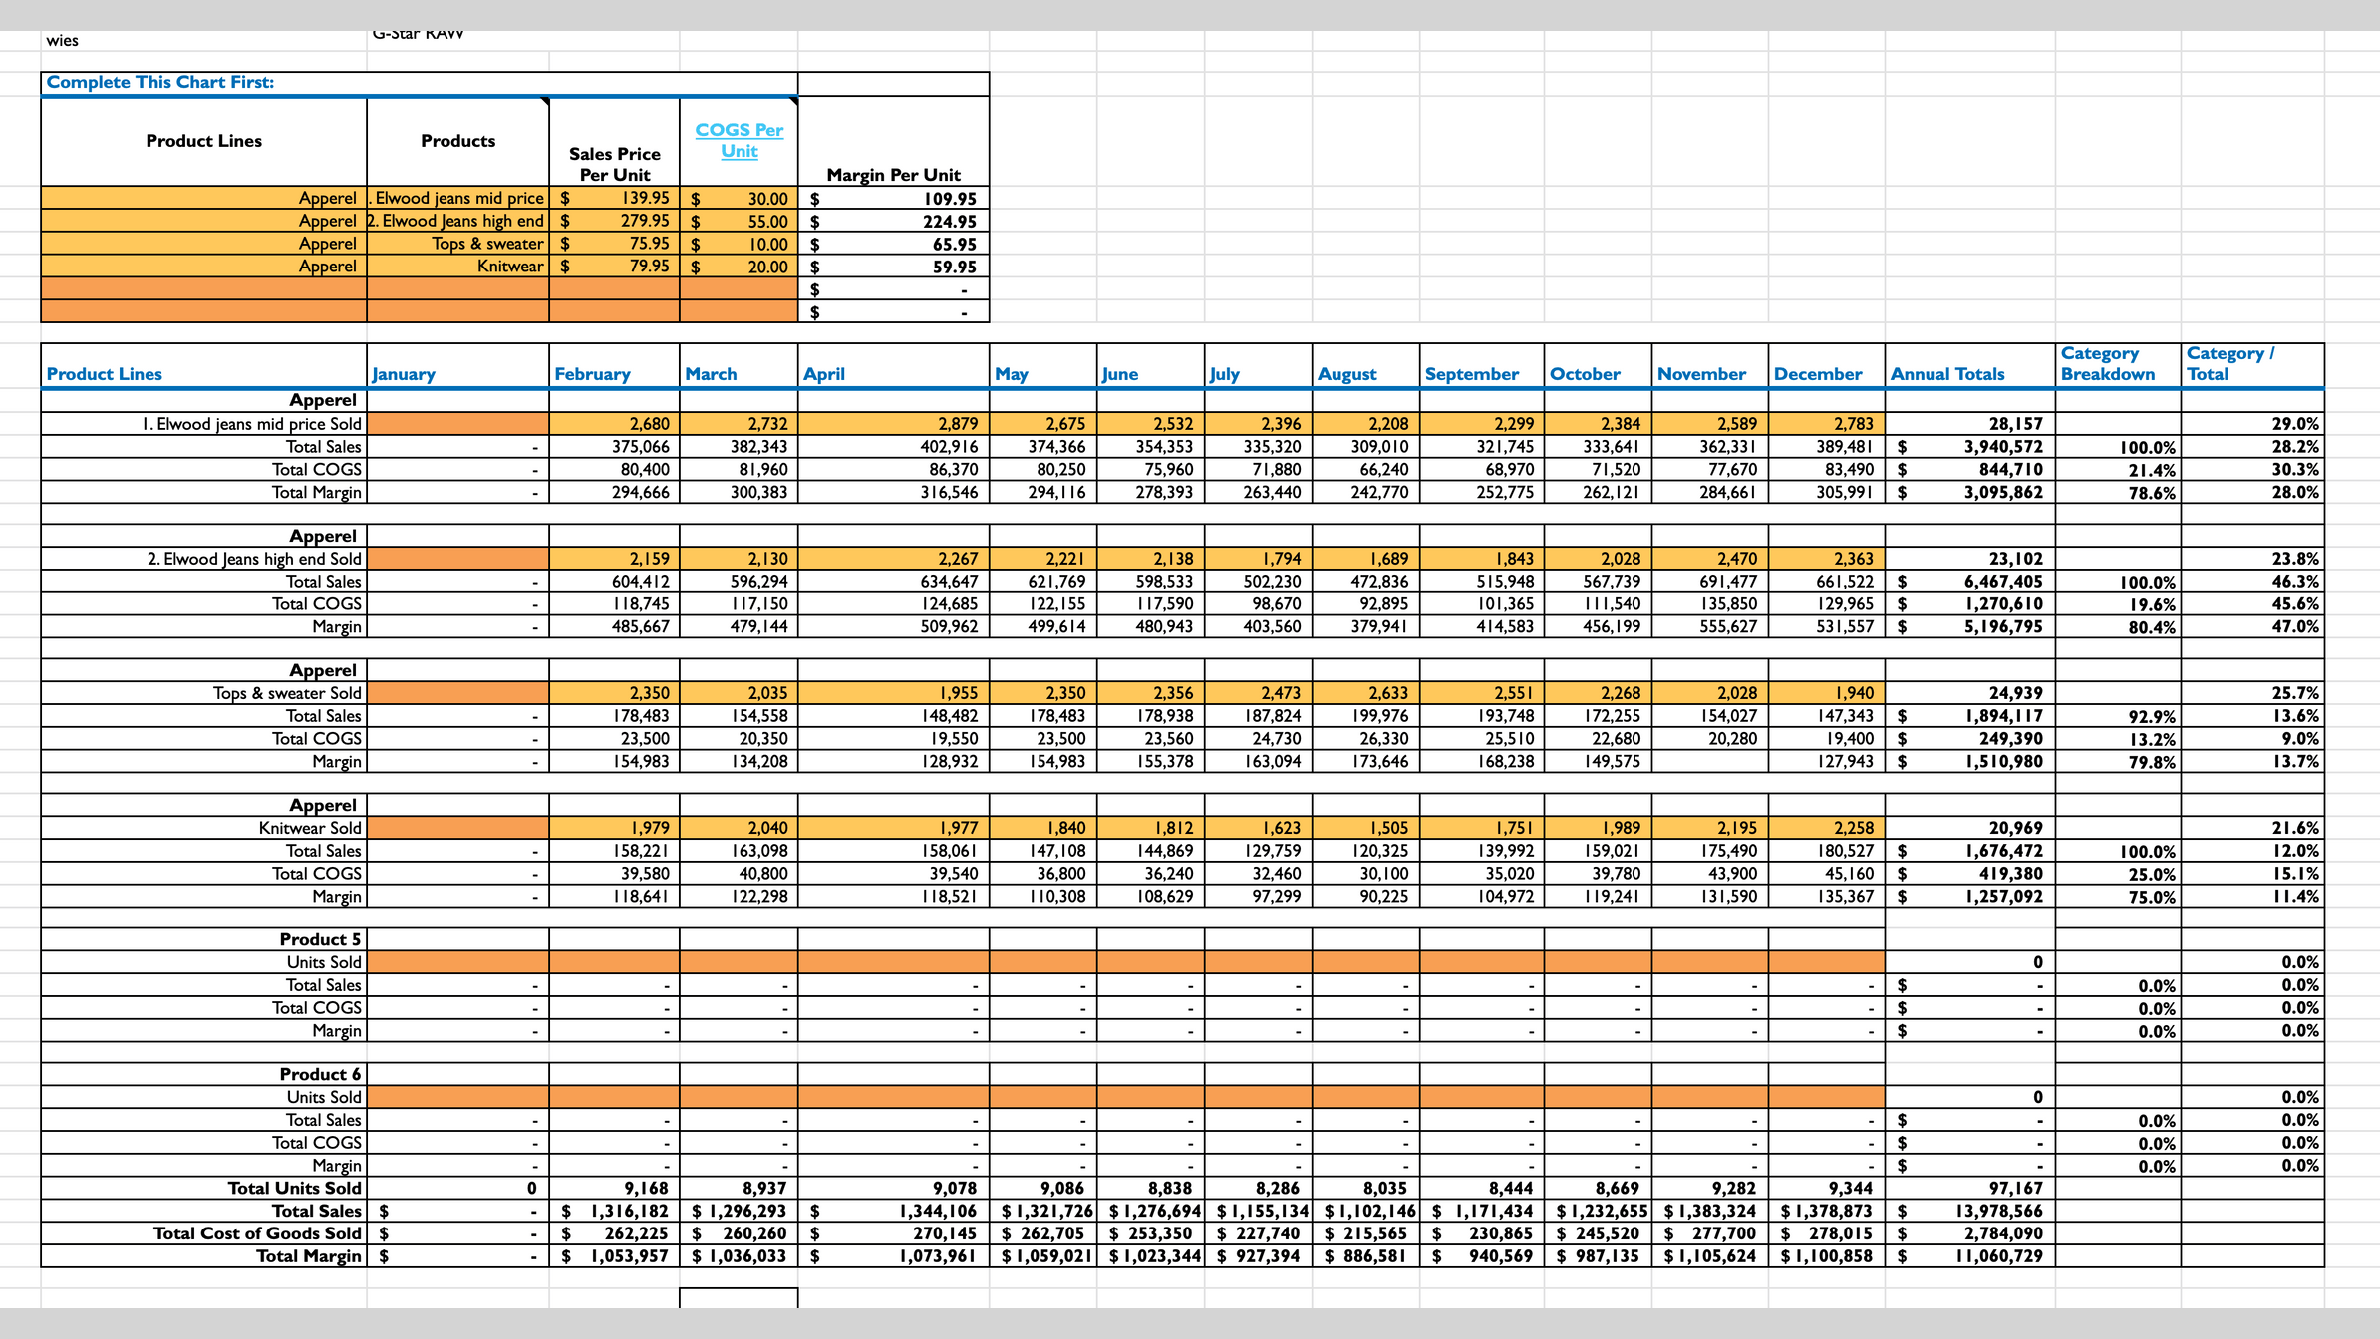Select annual units 24,939 cell
The width and height of the screenshot is (2380, 1339).
point(1970,693)
